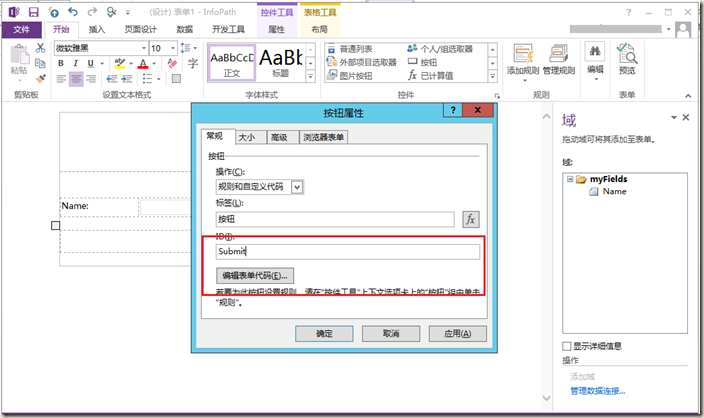Open the bullet list dropdown arrow
704x418 pixels.
click(158, 79)
